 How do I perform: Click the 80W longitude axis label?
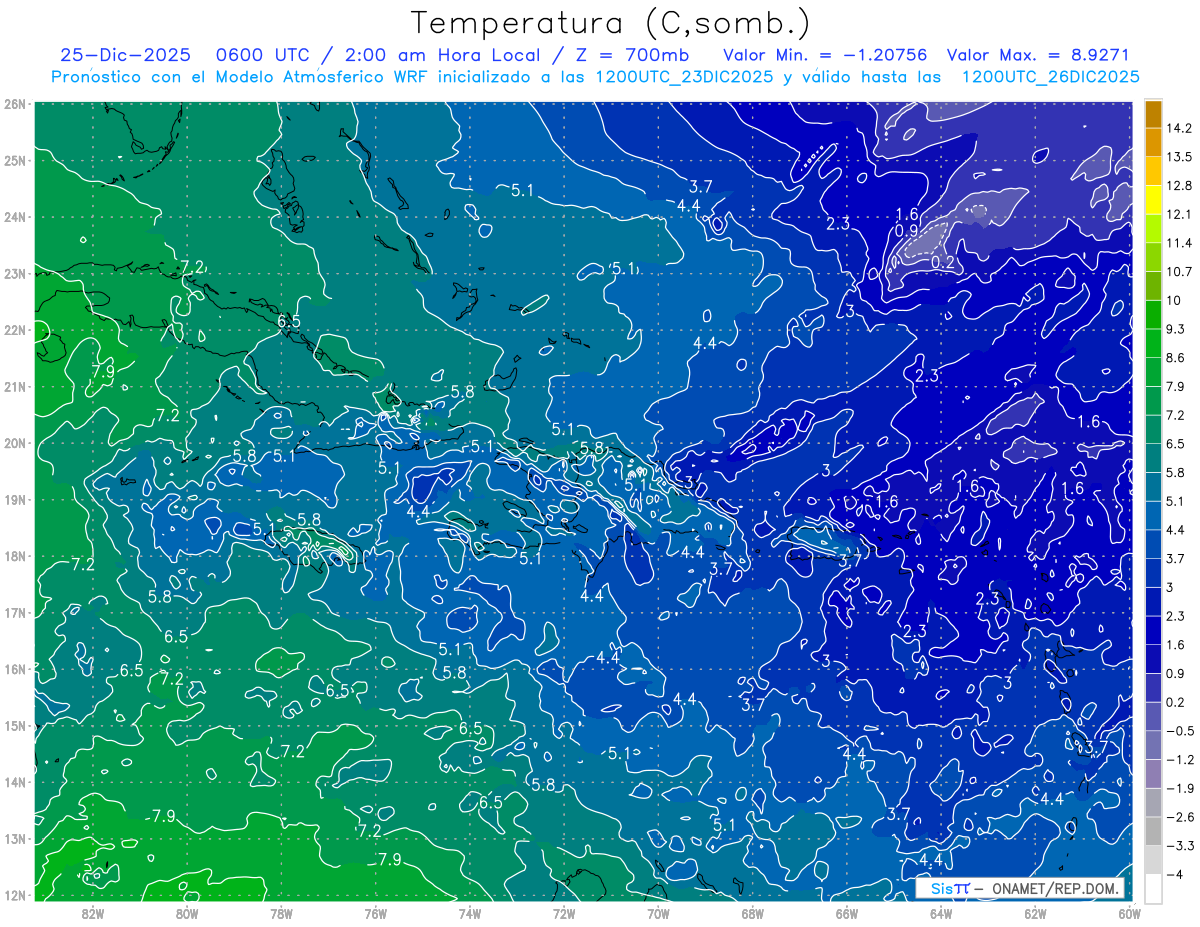click(x=186, y=912)
